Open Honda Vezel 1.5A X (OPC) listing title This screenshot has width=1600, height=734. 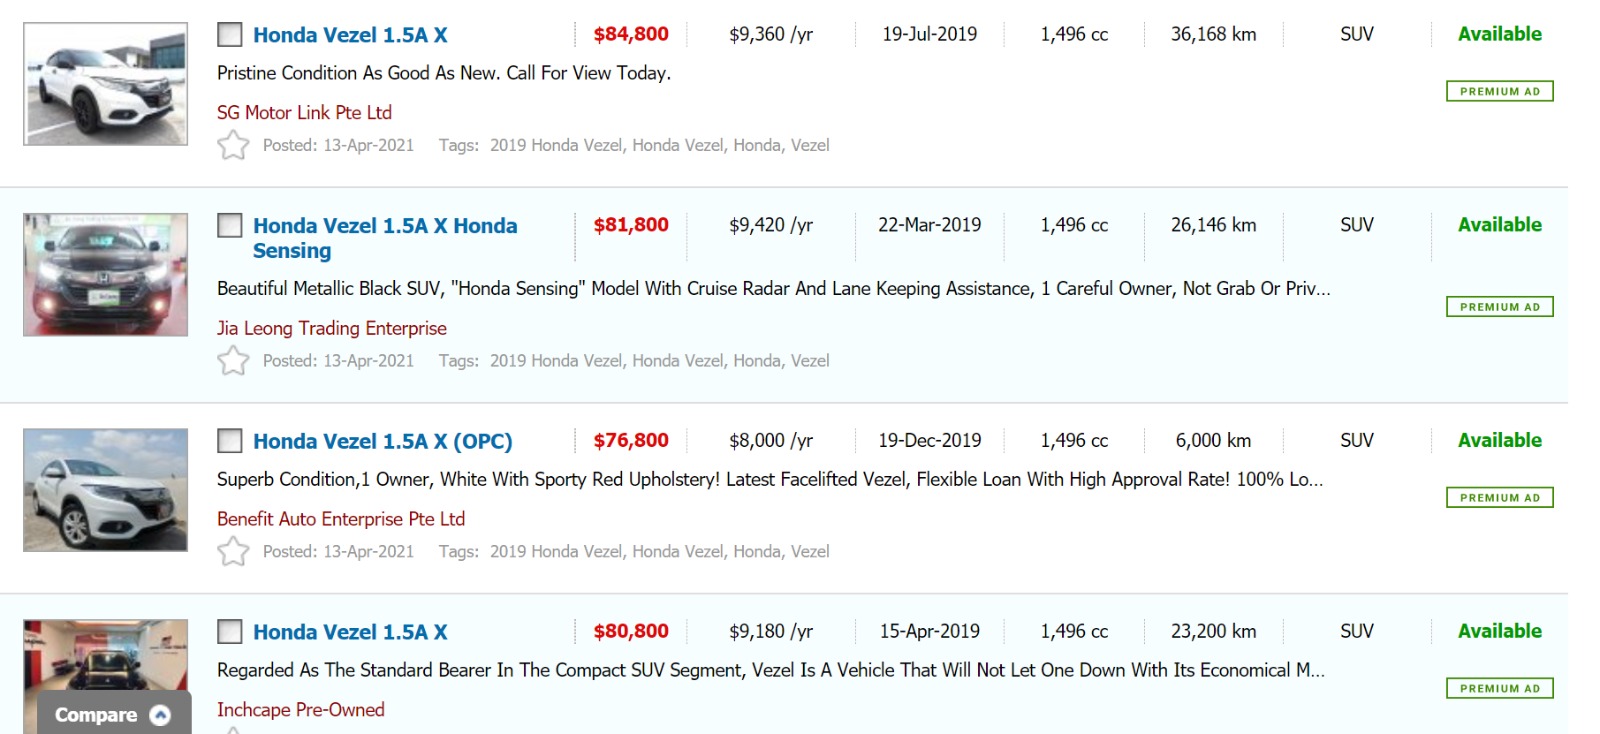click(382, 441)
